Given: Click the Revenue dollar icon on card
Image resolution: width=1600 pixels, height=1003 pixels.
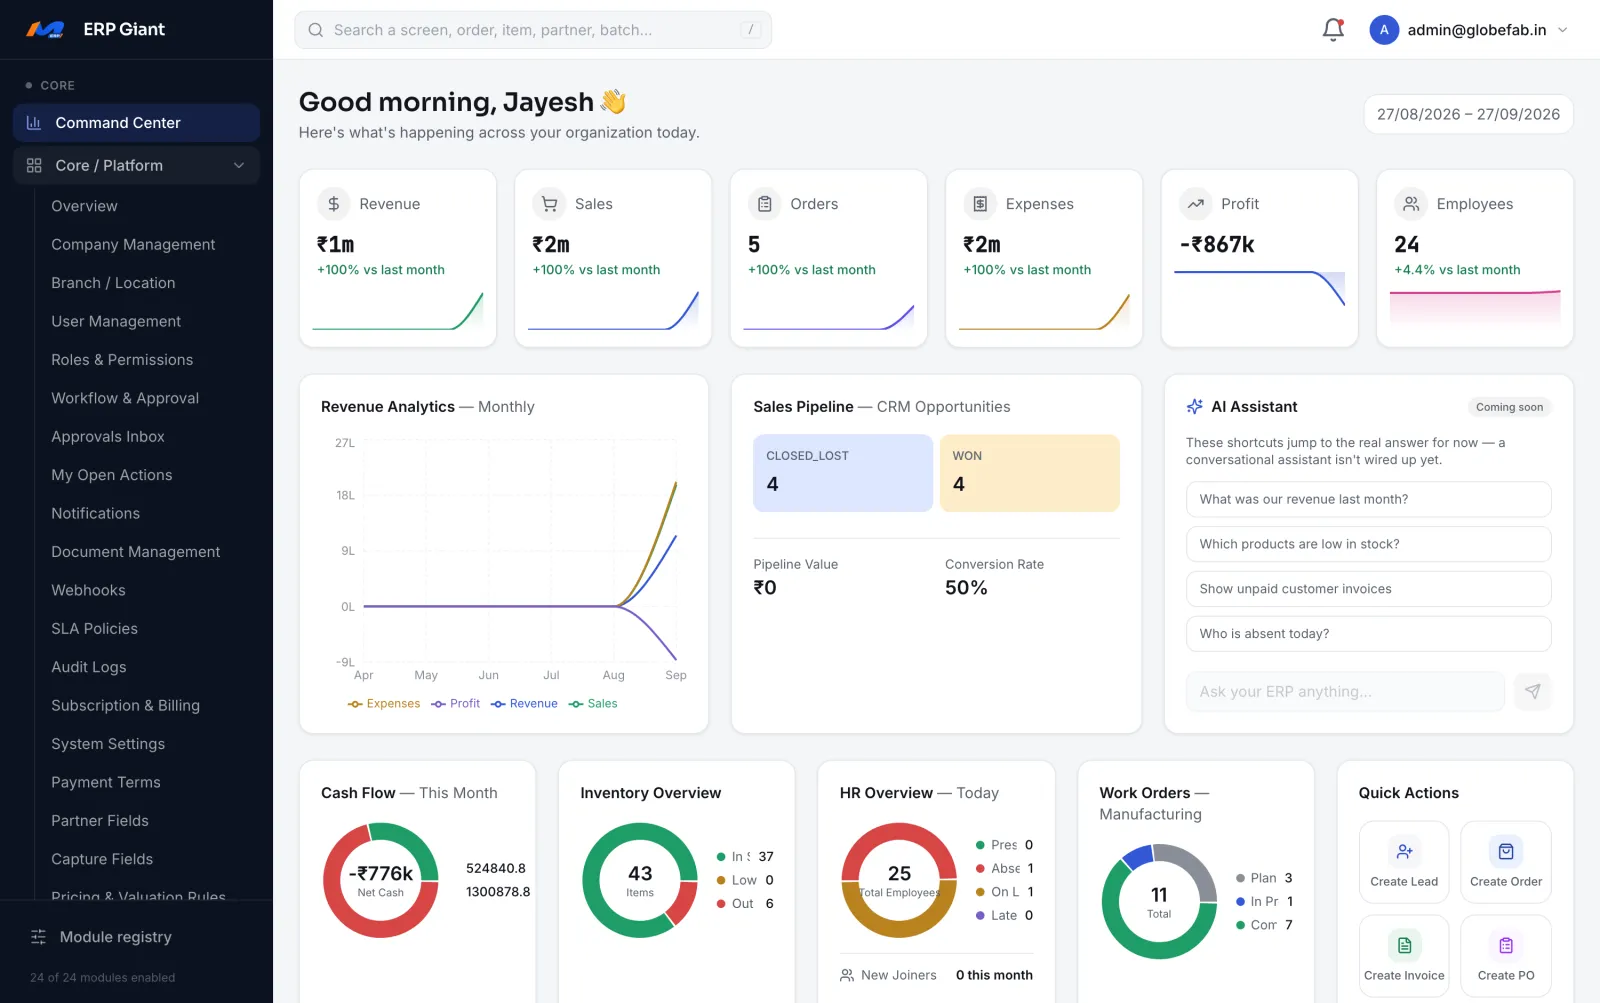Looking at the screenshot, I should pos(334,204).
